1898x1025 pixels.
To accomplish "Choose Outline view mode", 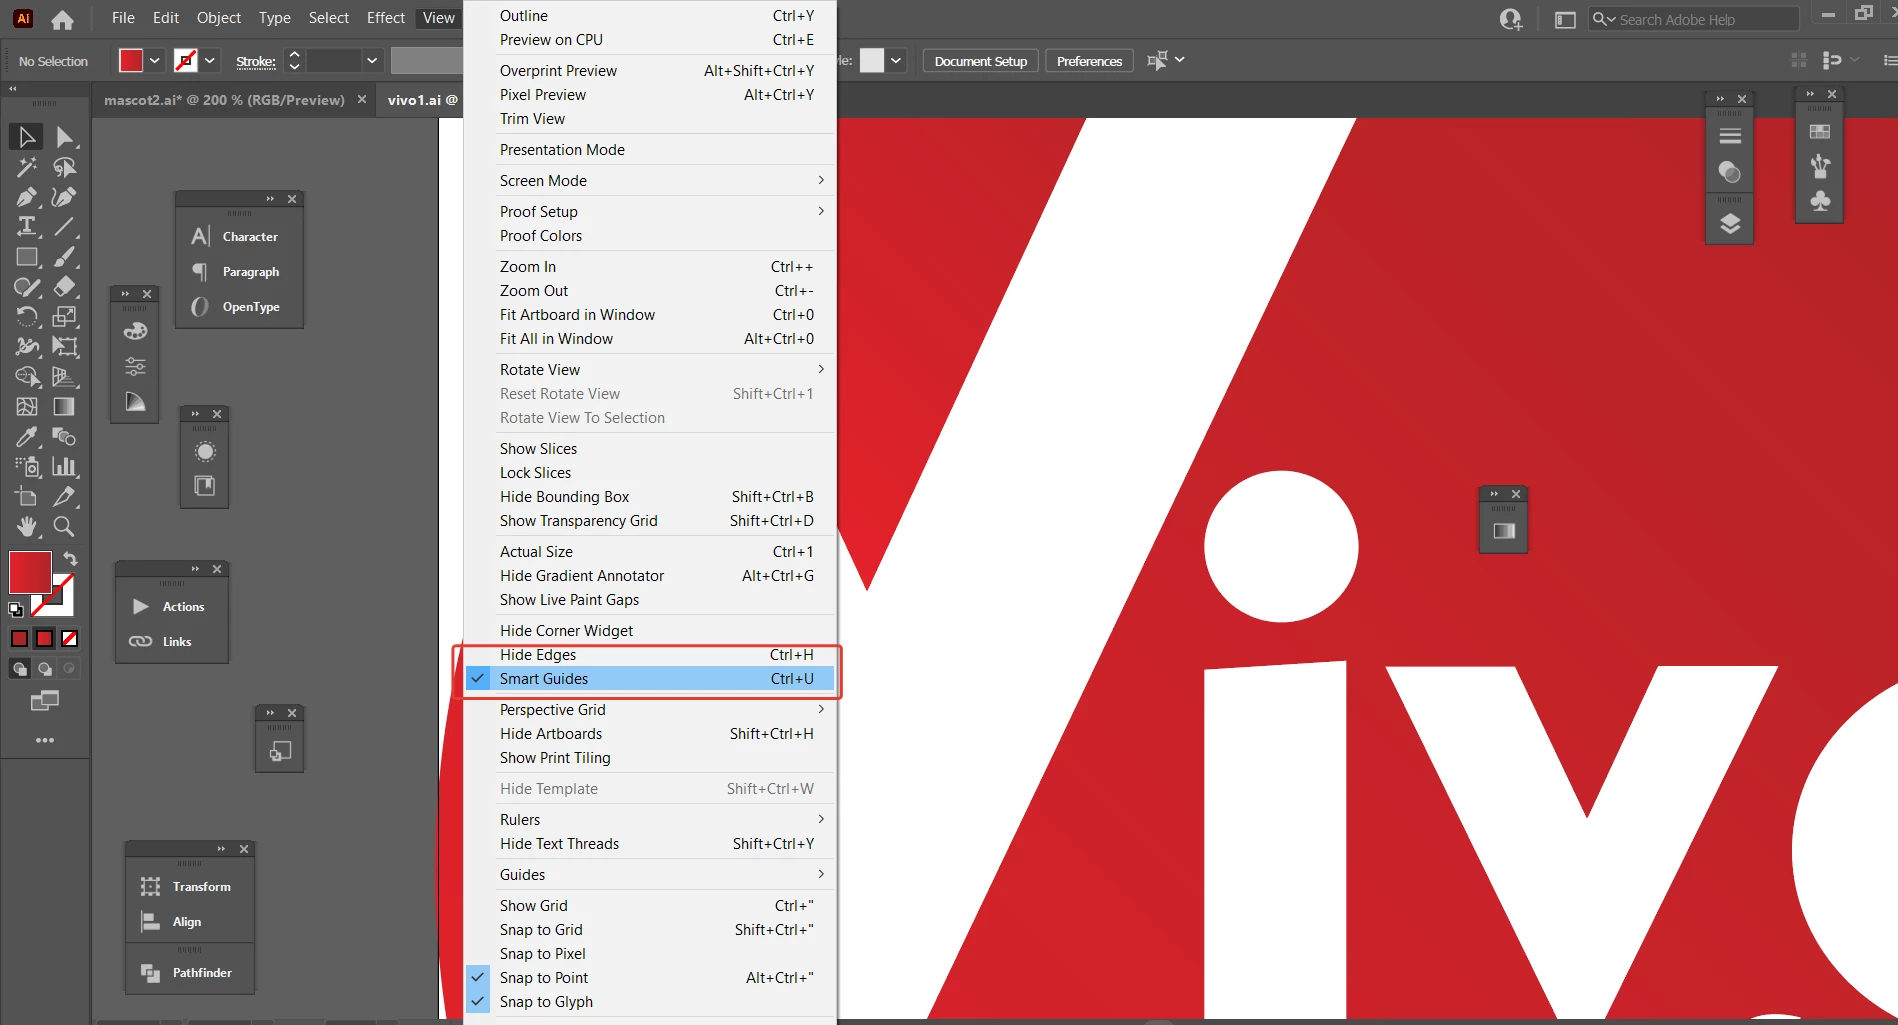I will pos(651,16).
